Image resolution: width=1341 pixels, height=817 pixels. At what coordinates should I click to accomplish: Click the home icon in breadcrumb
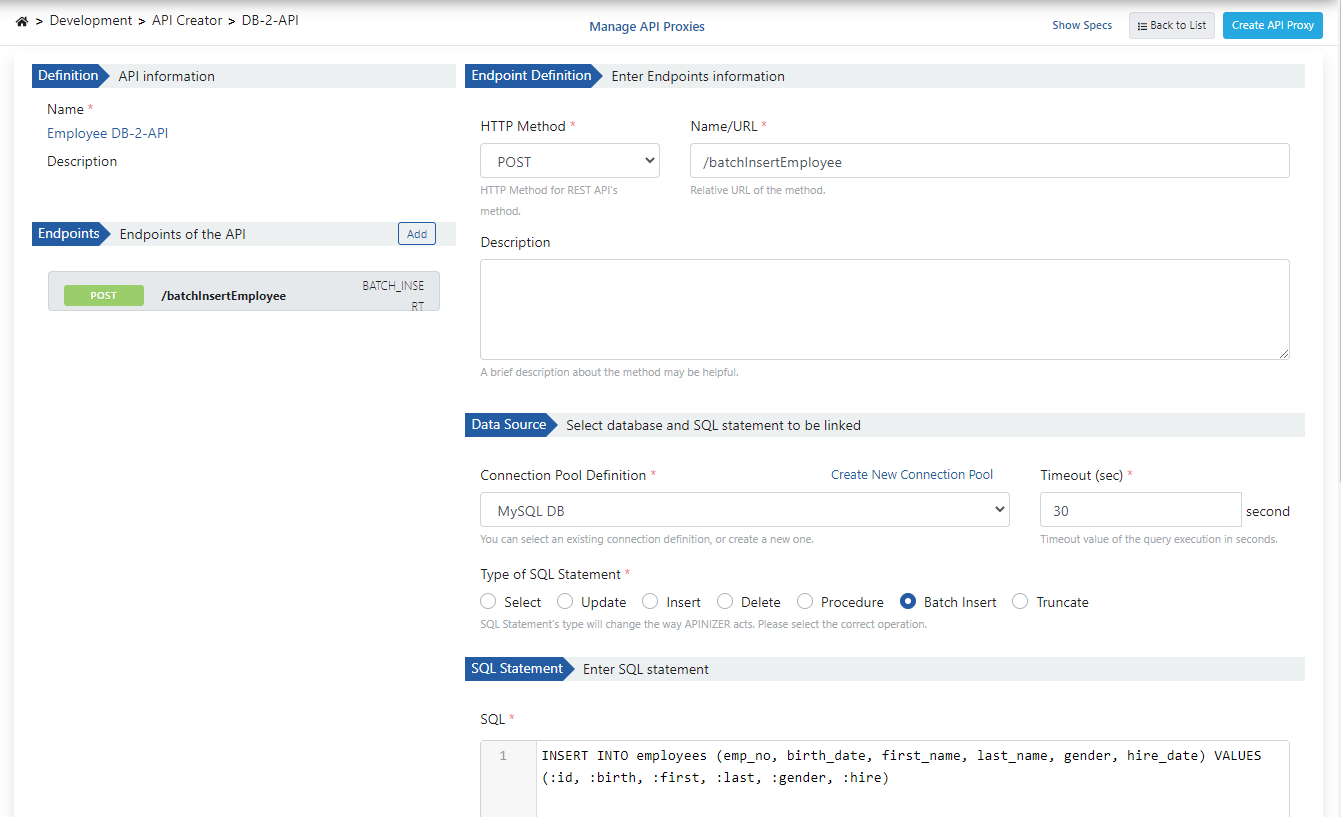point(22,21)
